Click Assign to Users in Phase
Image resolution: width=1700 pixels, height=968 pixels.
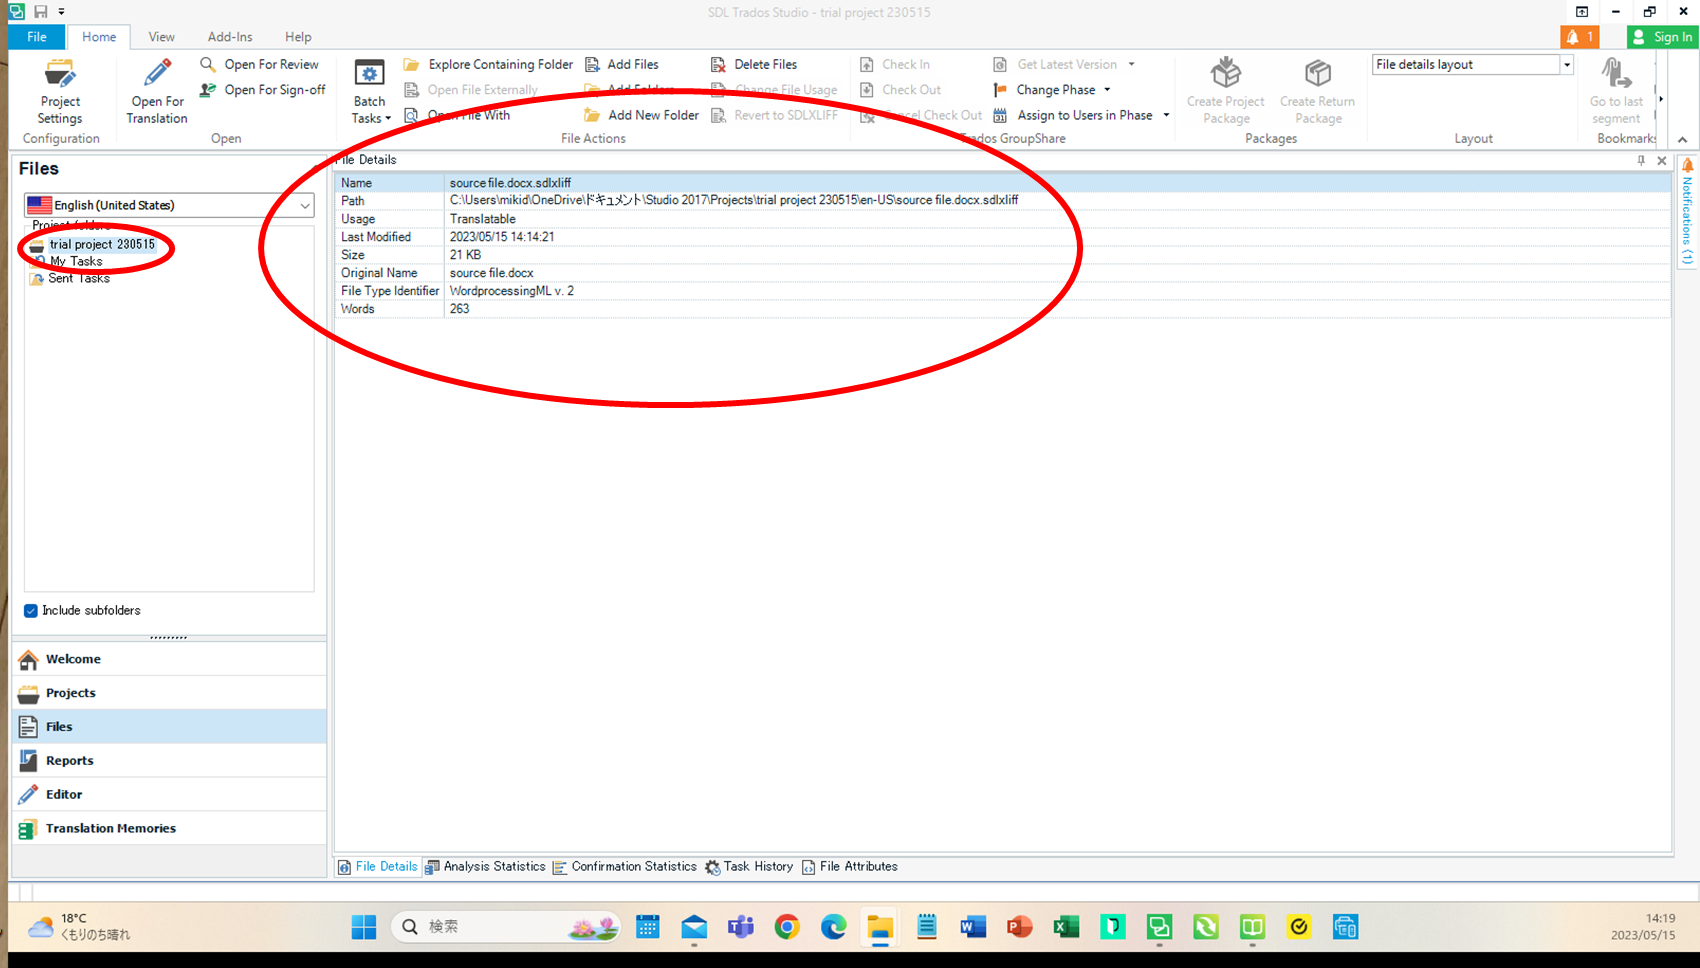pos(1073,115)
